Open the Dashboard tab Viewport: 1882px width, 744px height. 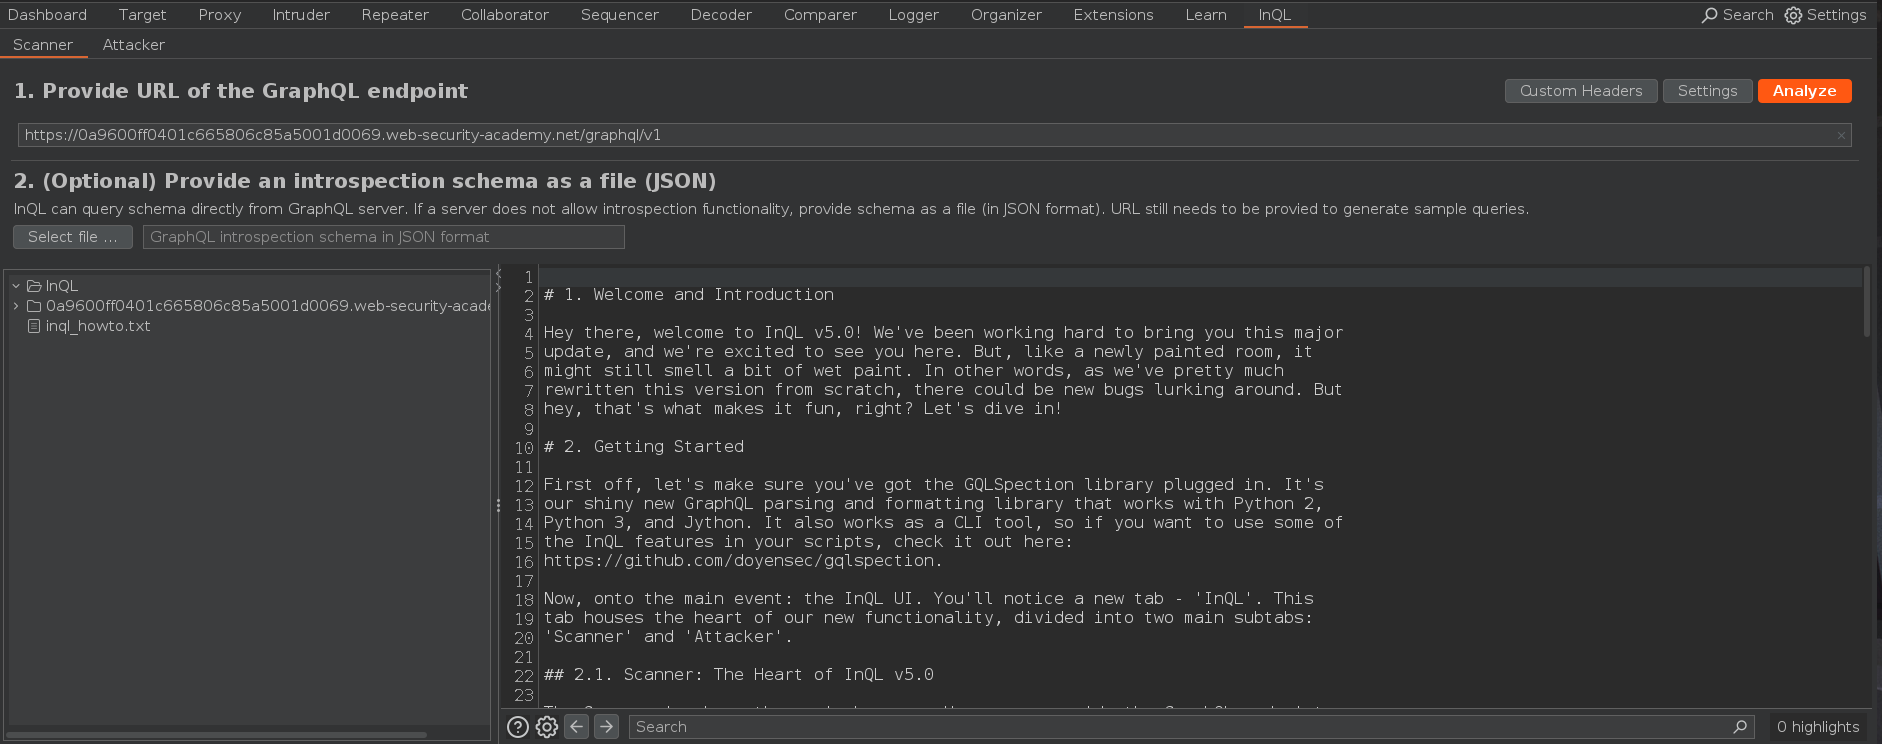click(47, 15)
